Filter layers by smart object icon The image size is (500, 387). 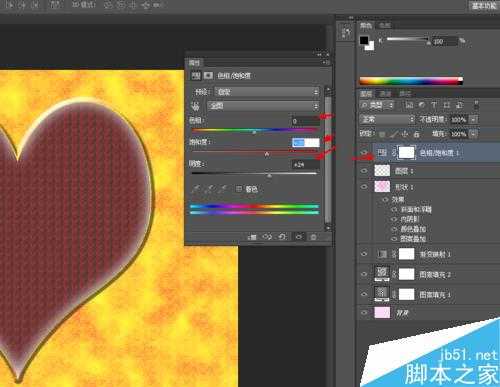point(459,105)
